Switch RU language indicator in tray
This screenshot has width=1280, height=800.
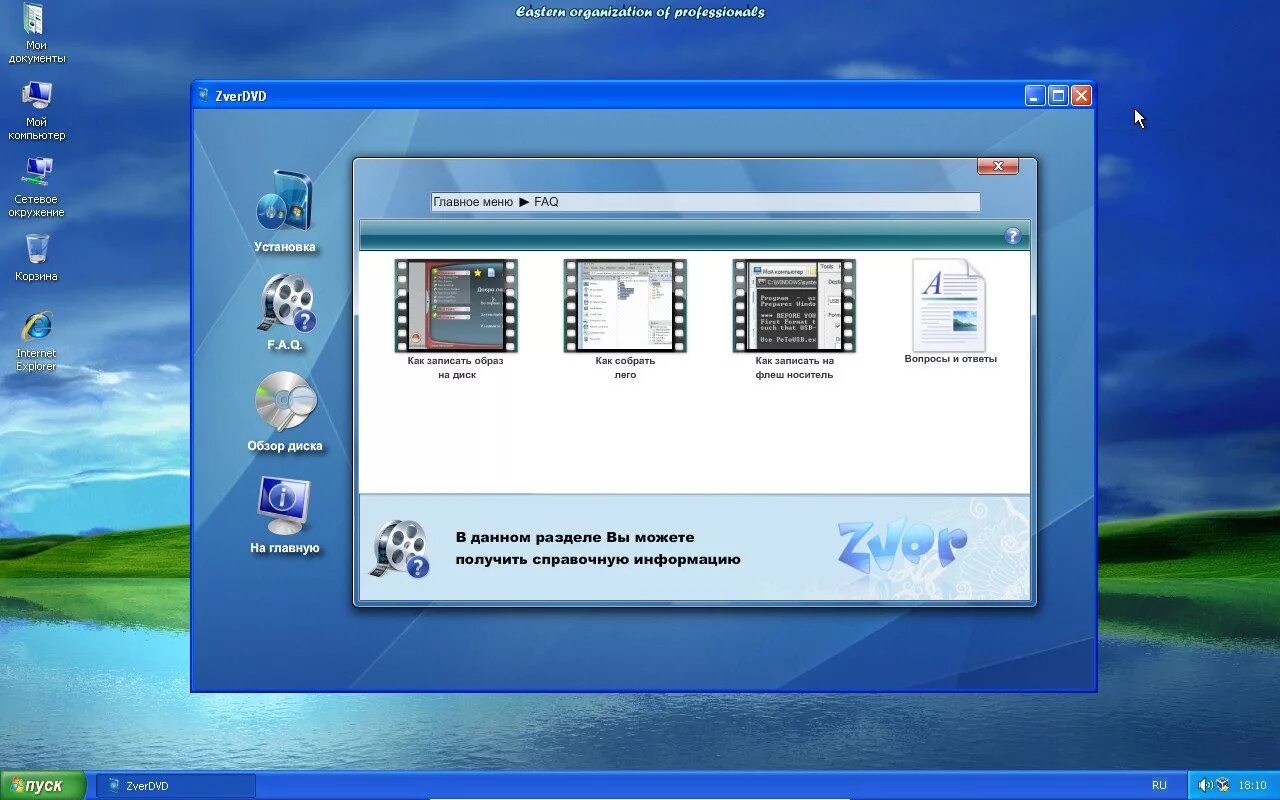1159,786
